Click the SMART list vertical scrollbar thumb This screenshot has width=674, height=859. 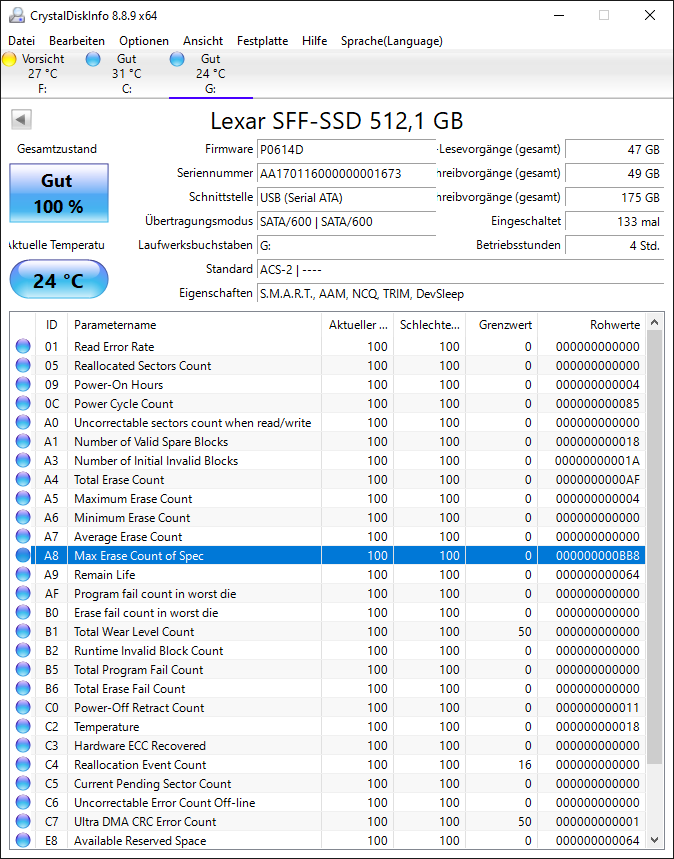[x=654, y=547]
